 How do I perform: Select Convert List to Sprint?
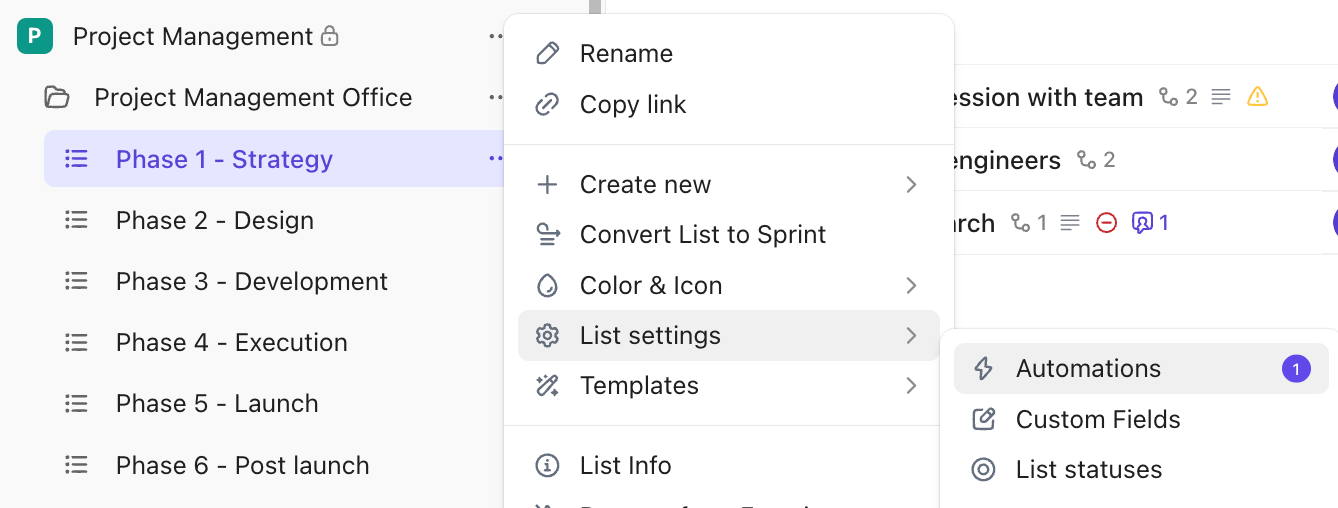coord(702,235)
